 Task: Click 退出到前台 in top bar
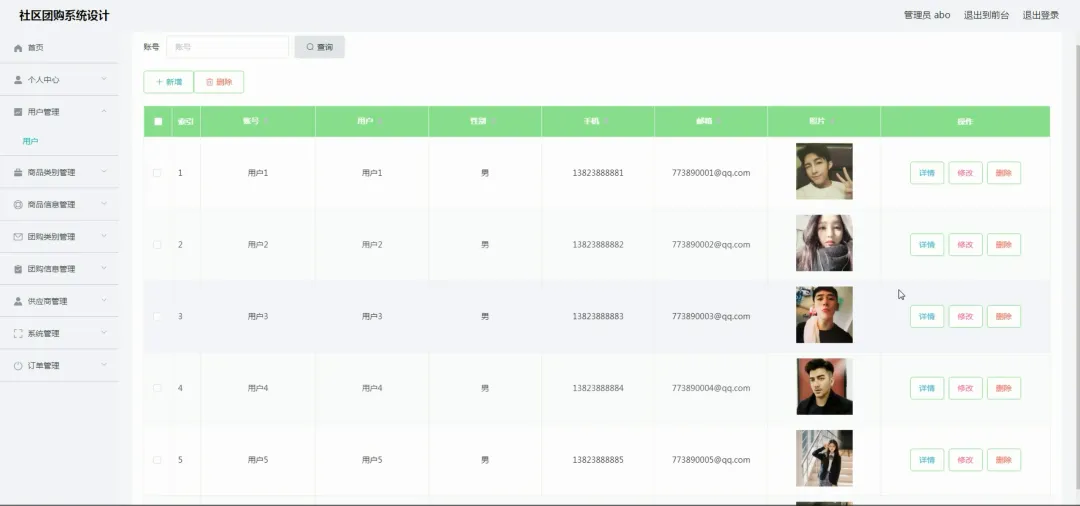(x=986, y=15)
